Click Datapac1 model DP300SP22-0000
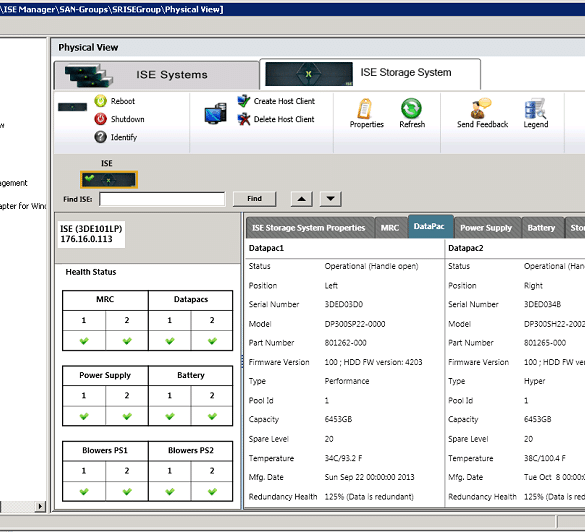The image size is (585, 532). point(355,324)
